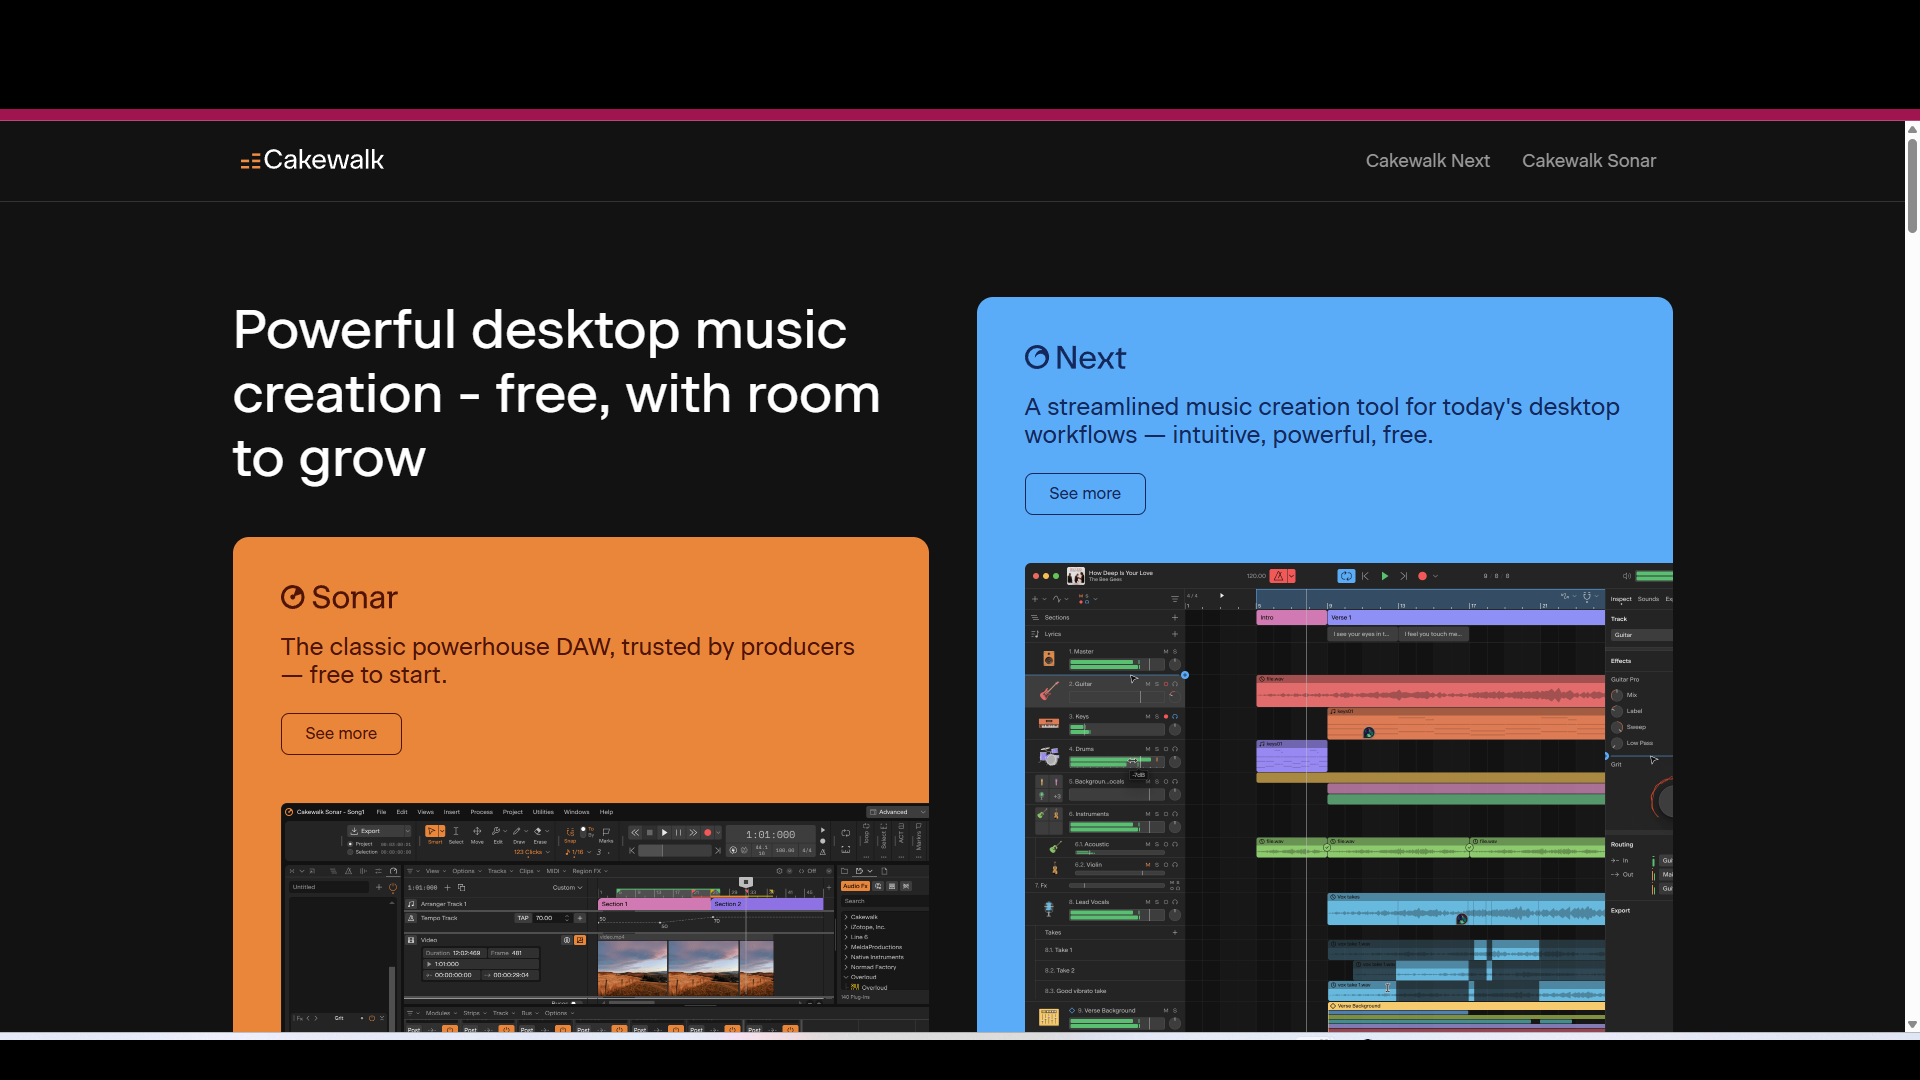Screen dimensions: 1920x1080
Task: Open the Cakewalk Next navigation link
Action: pos(1427,161)
